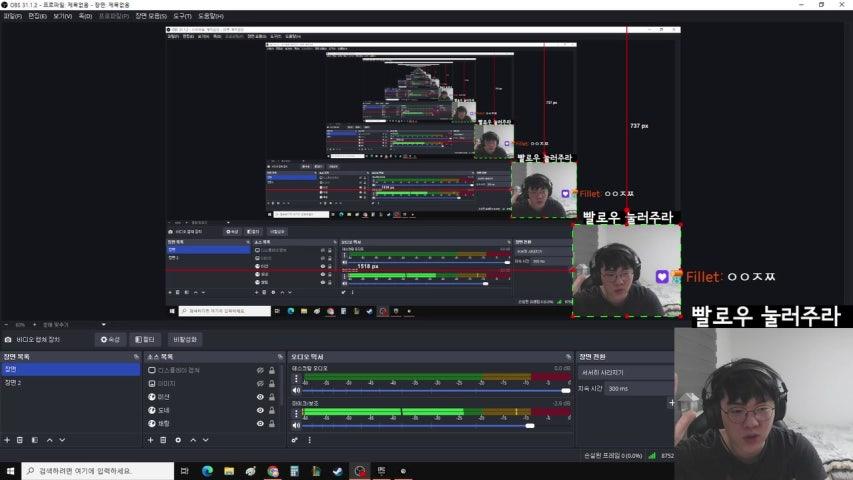Unlock the 미션 source
The image size is (853, 480).
click(272, 397)
